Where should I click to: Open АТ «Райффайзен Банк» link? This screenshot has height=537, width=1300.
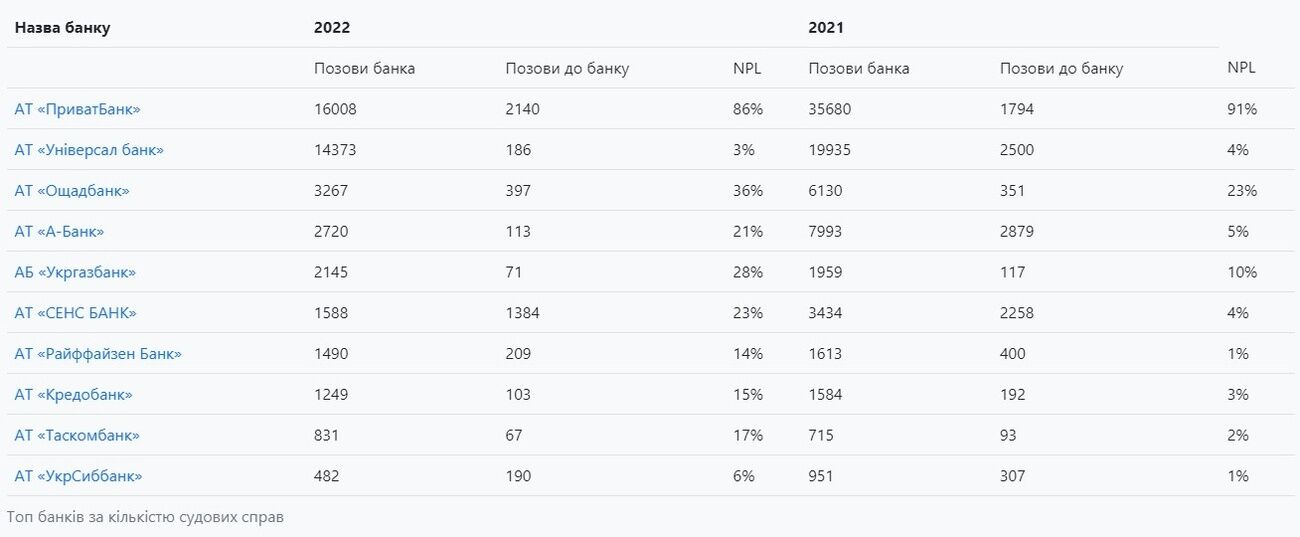tap(98, 354)
